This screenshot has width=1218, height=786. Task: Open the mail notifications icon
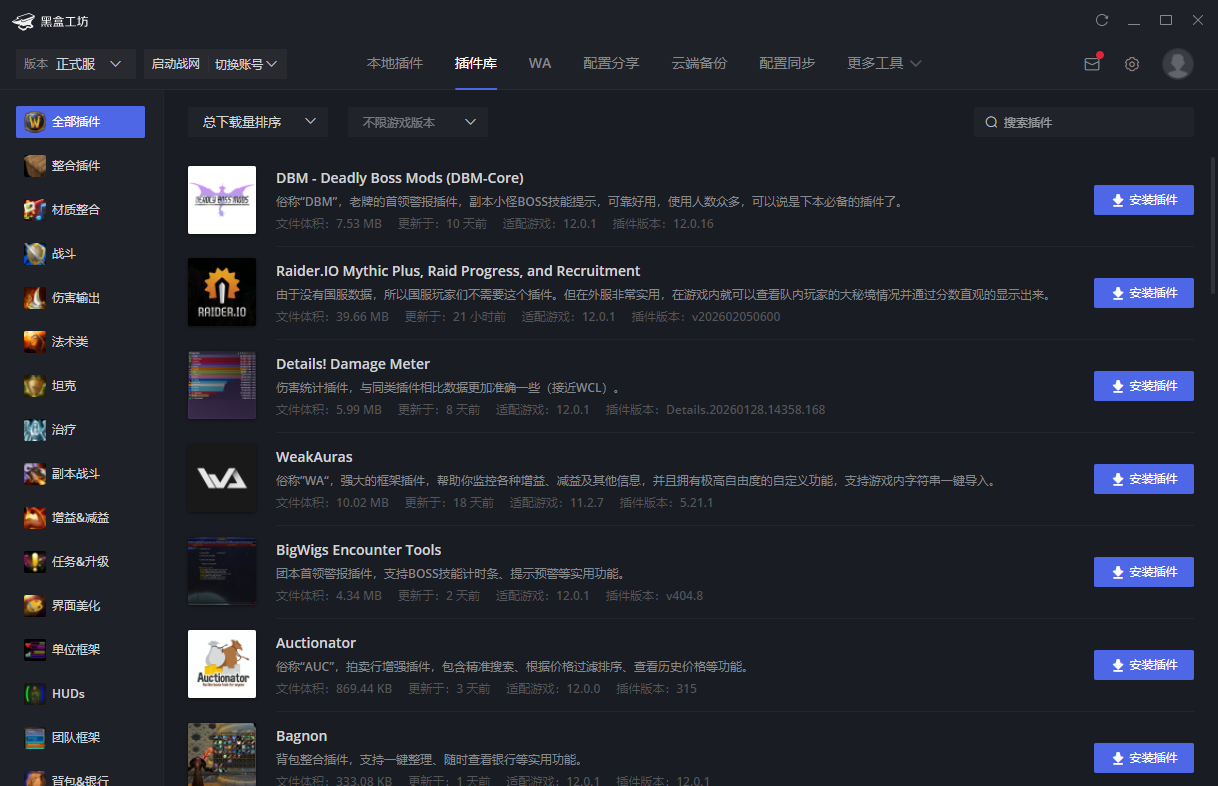point(1091,64)
